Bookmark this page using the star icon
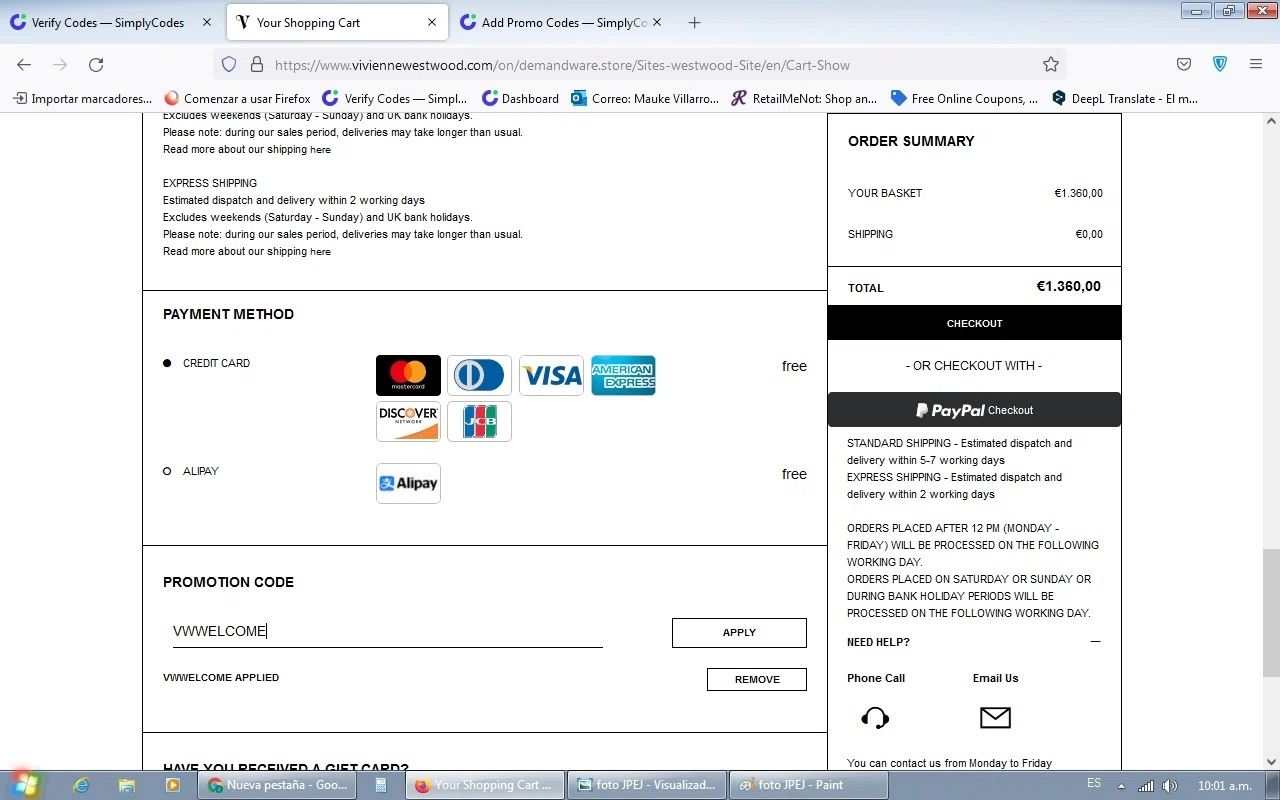The image size is (1280, 800). click(1050, 64)
